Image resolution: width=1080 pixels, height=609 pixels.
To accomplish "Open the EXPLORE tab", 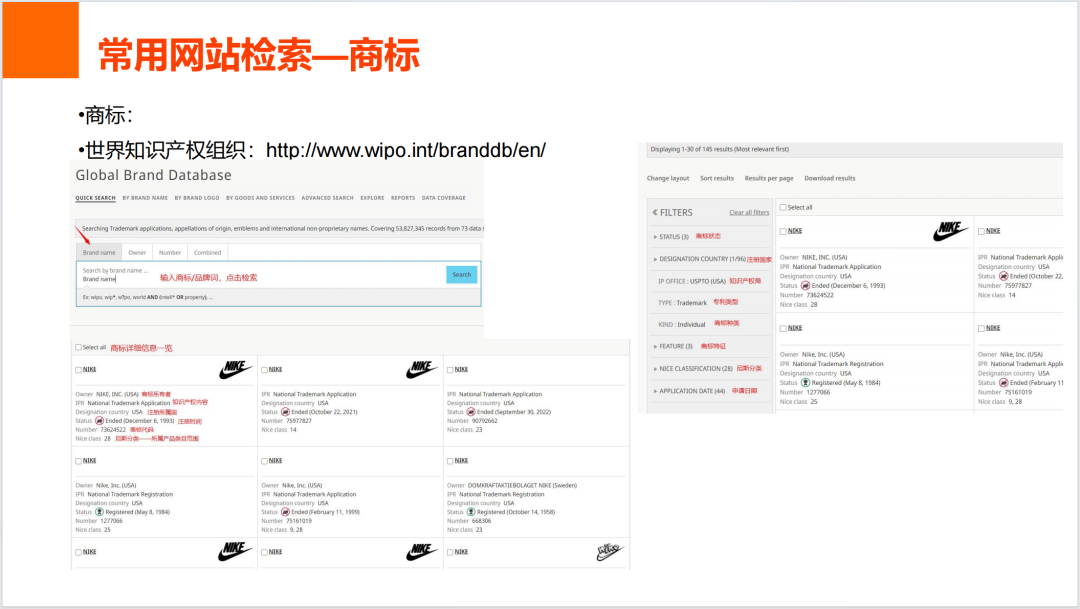I will (372, 198).
